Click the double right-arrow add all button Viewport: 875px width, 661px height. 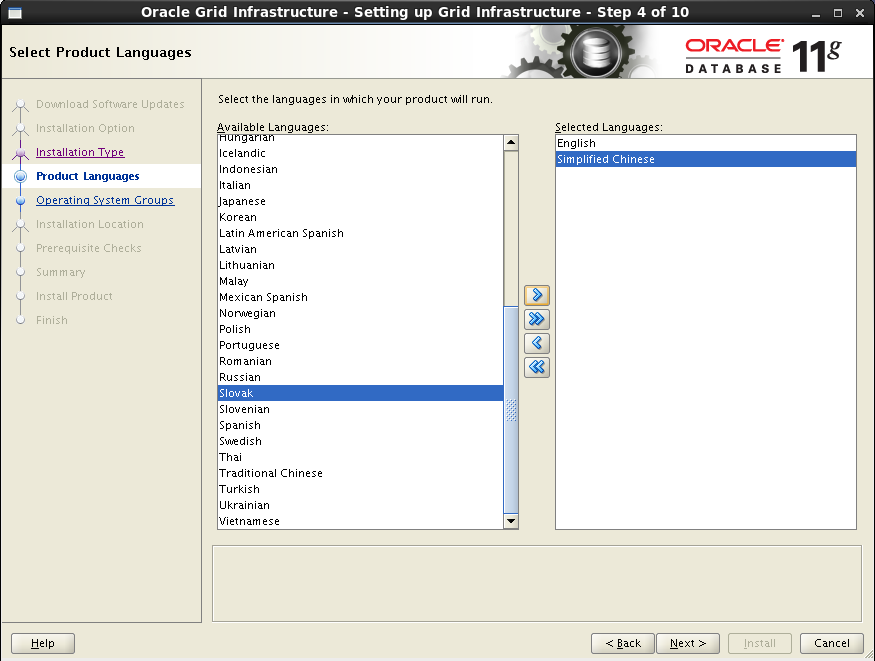(537, 319)
